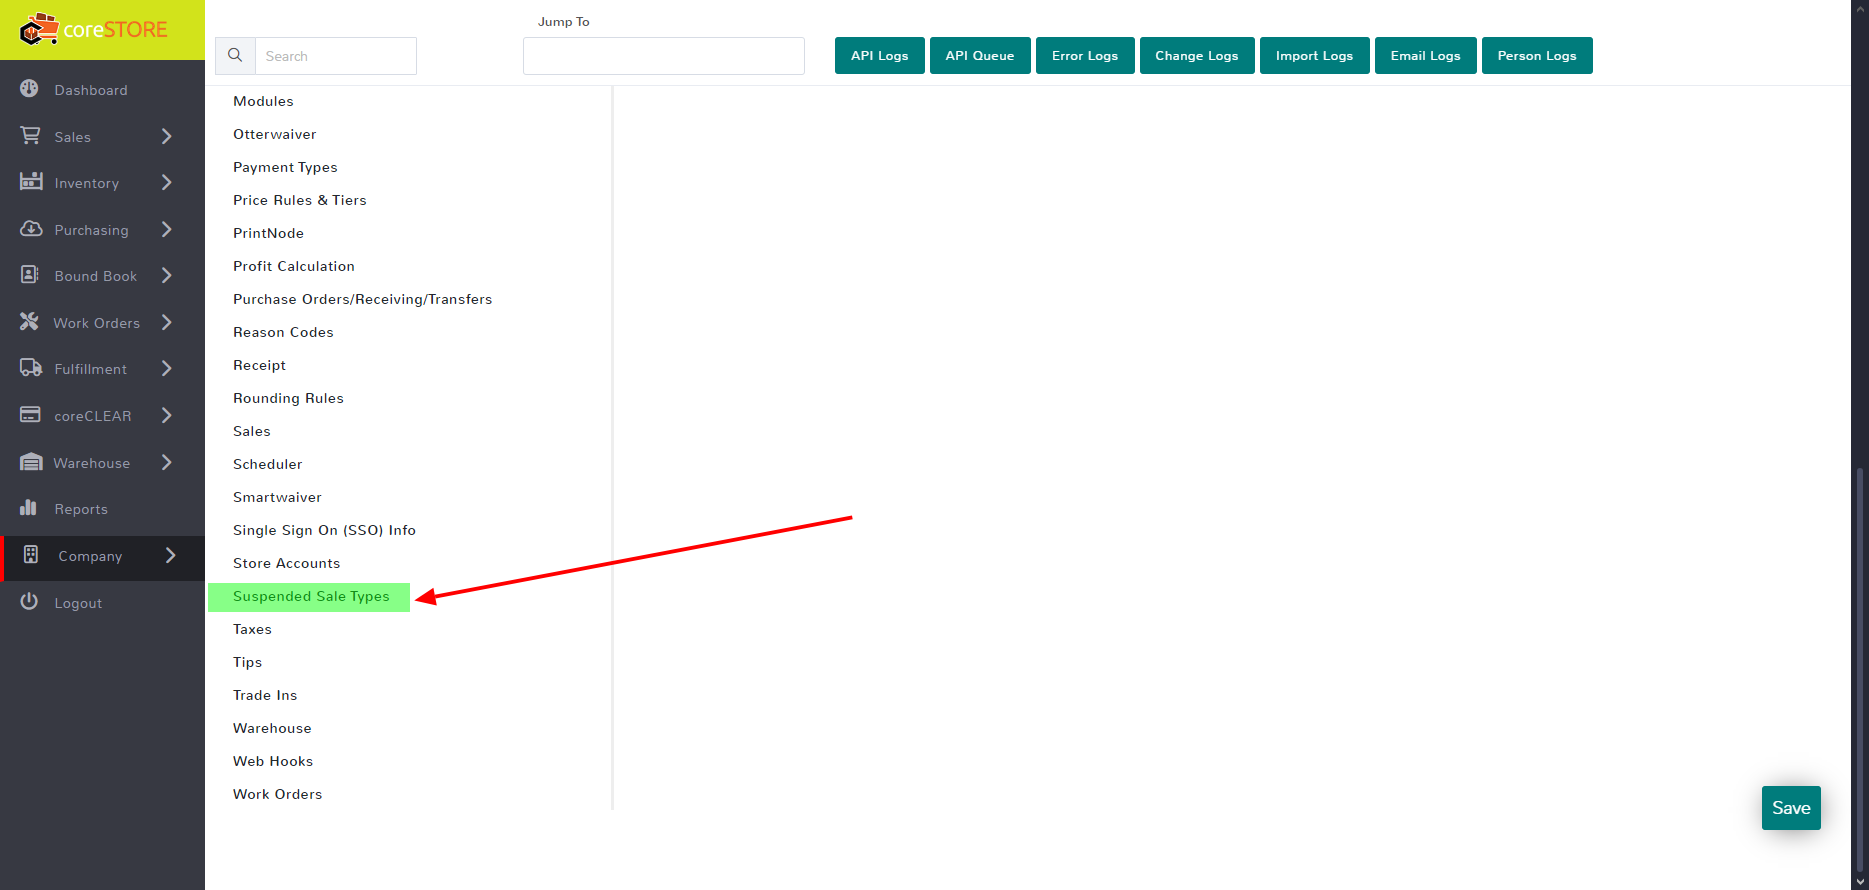The height and width of the screenshot is (890, 1869).
Task: Click the Dashboard gauge icon
Action: point(30,89)
